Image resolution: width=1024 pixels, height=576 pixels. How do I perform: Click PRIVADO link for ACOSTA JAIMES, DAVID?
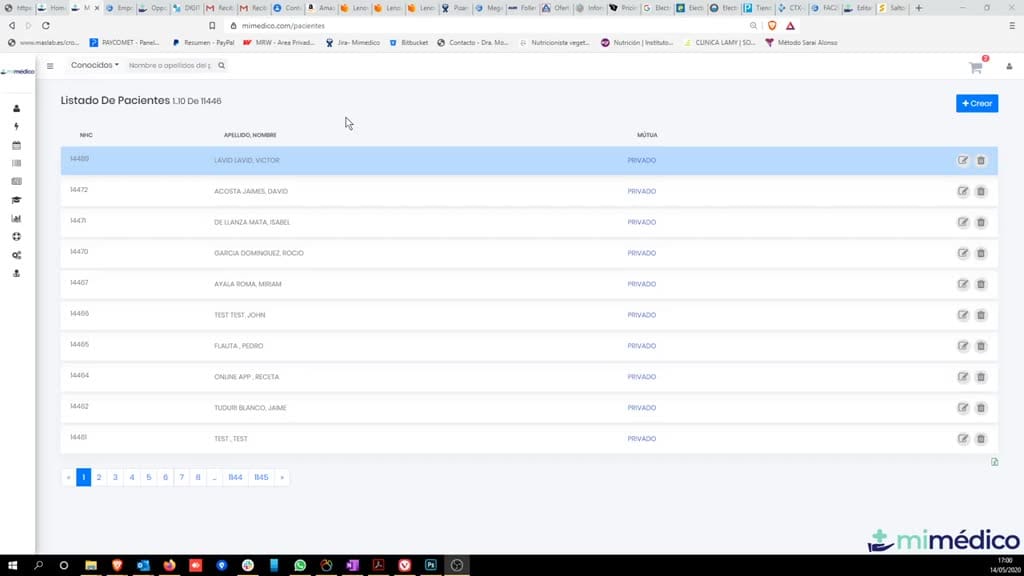point(641,191)
